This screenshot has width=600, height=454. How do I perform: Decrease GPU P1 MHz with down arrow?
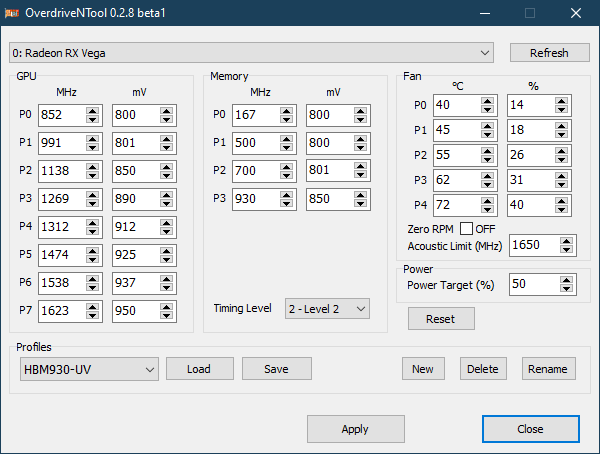[x=92, y=148]
